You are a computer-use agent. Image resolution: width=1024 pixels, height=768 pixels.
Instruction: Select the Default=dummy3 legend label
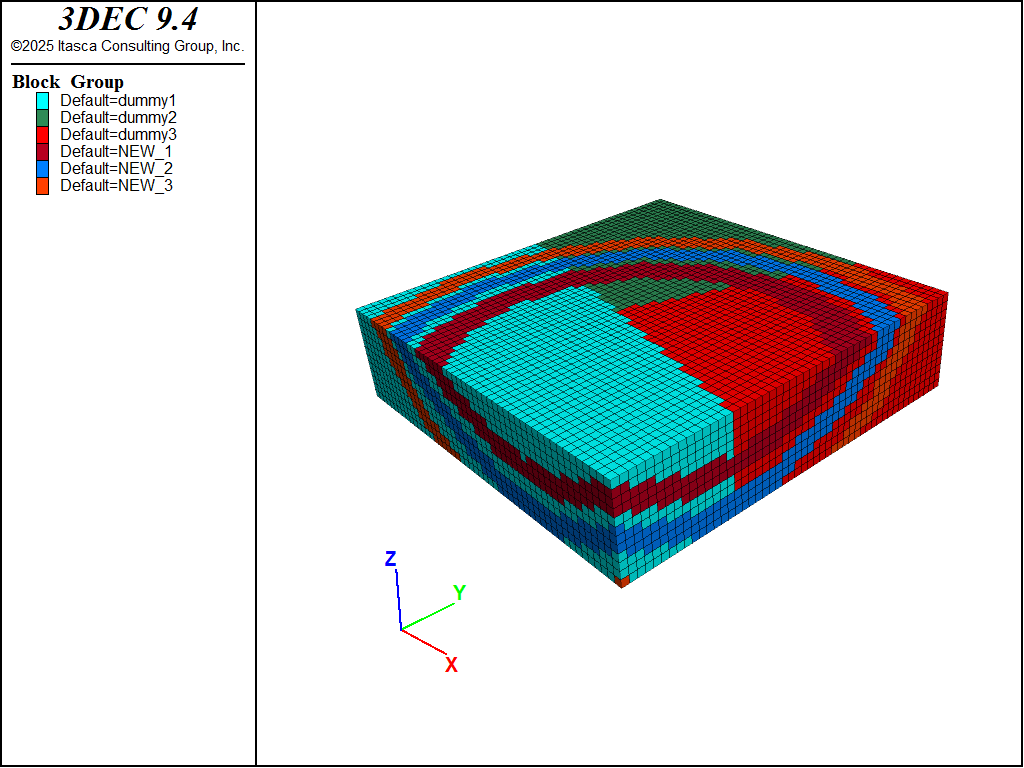[118, 134]
